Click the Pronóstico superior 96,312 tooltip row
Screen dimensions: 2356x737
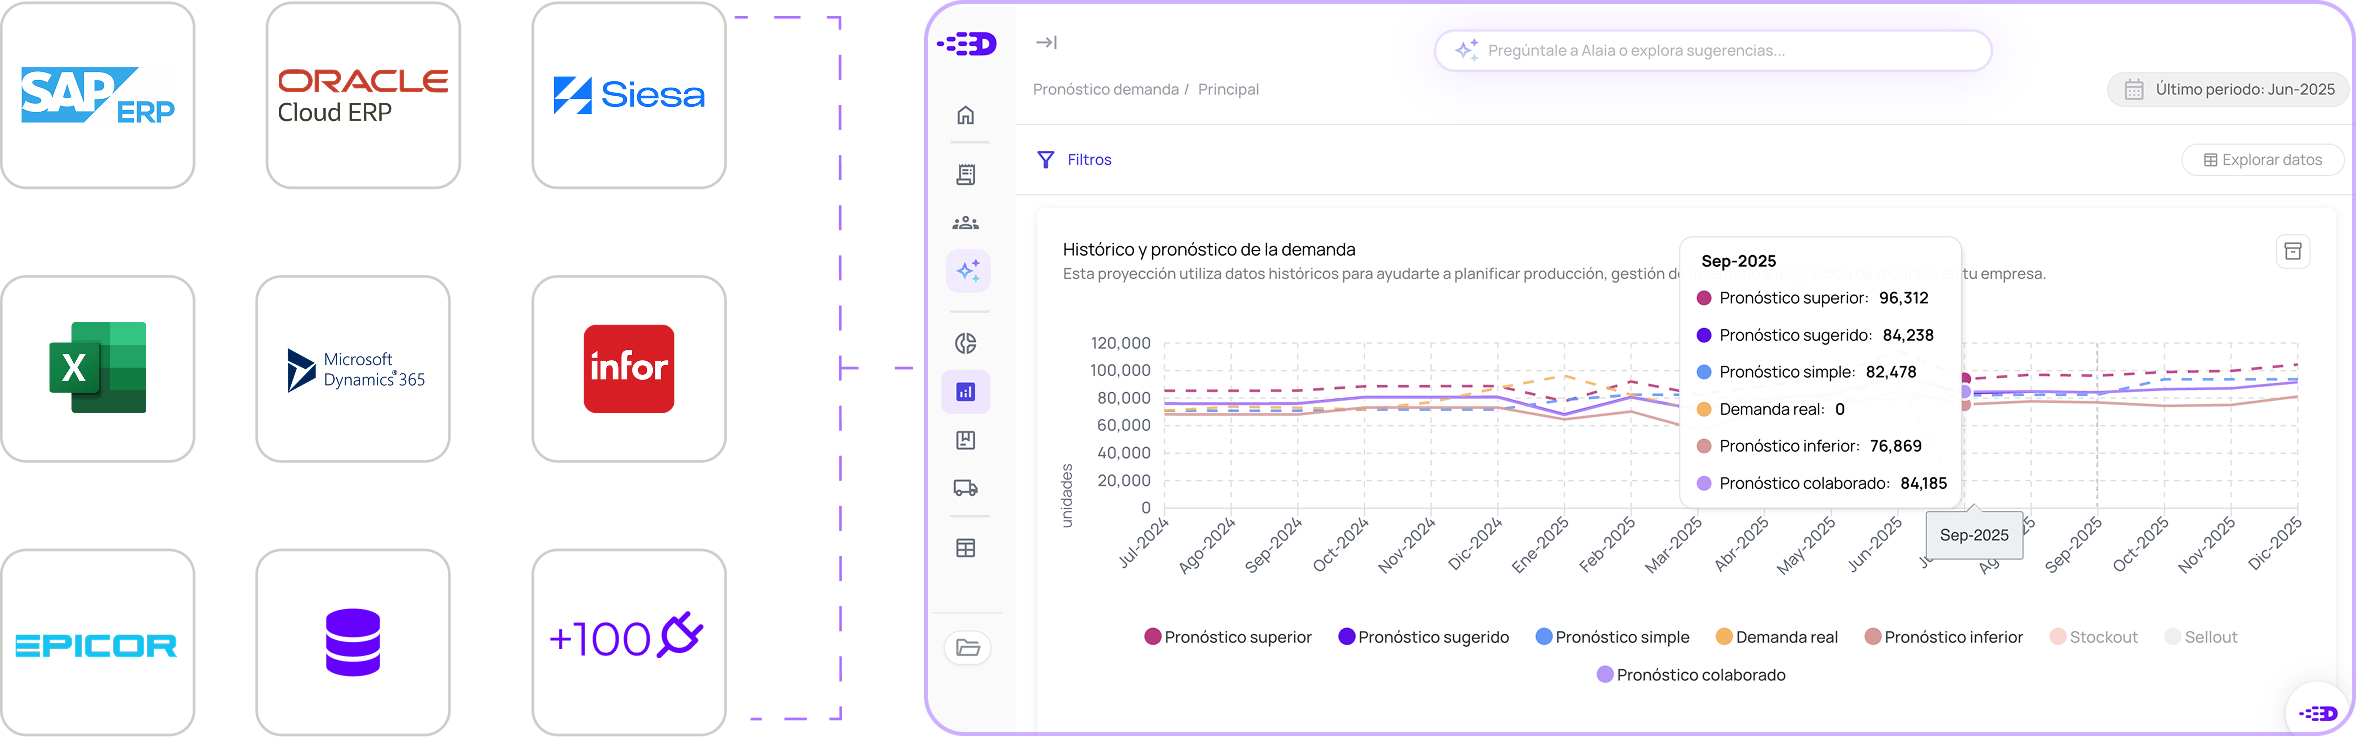[1813, 298]
